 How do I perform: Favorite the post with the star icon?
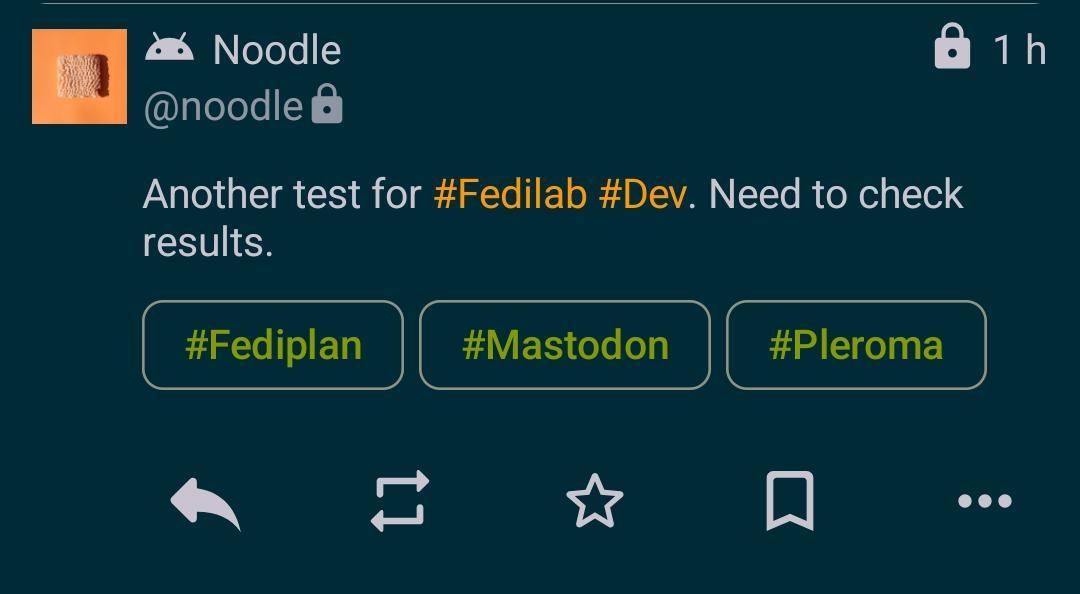pyautogui.click(x=594, y=501)
